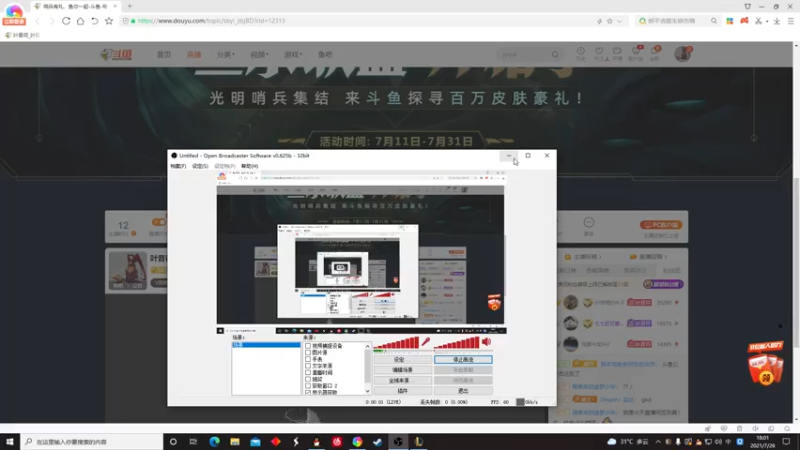Select the highlighted scene in the OBS scene list

266,345
